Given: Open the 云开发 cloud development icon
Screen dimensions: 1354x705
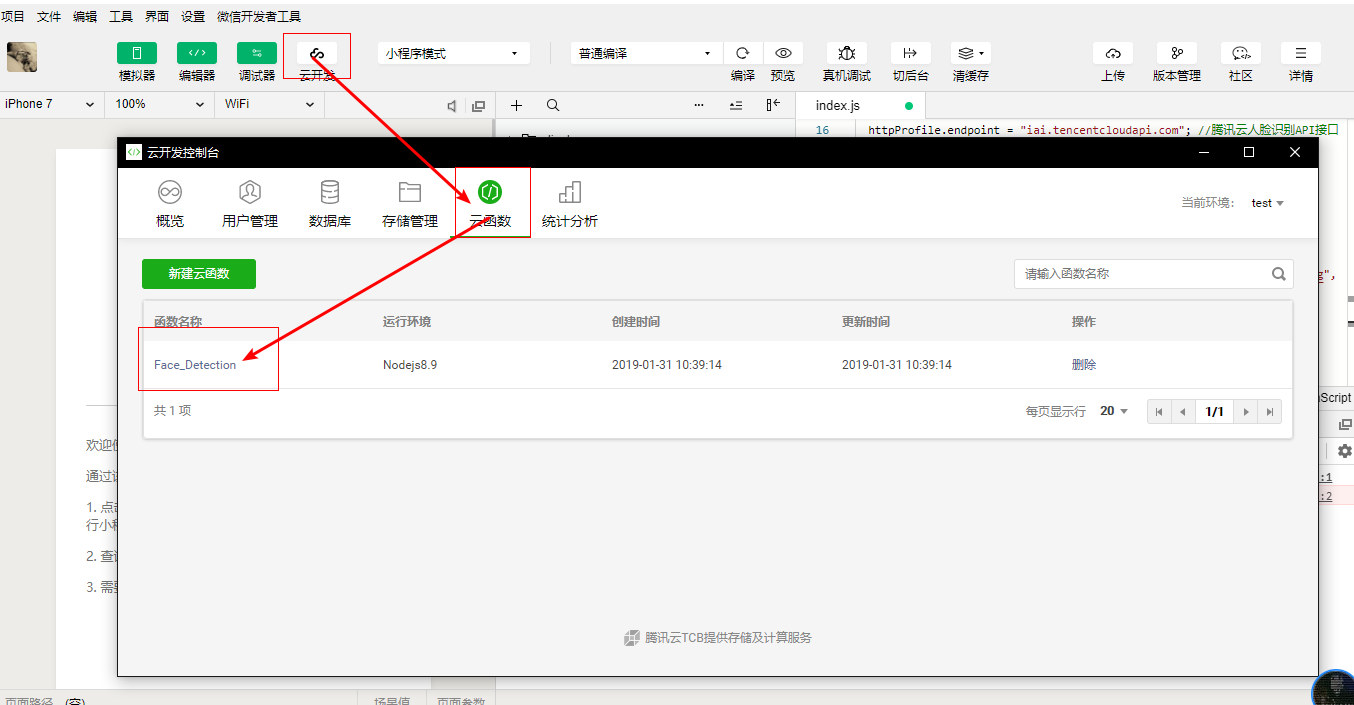Looking at the screenshot, I should pyautogui.click(x=317, y=54).
